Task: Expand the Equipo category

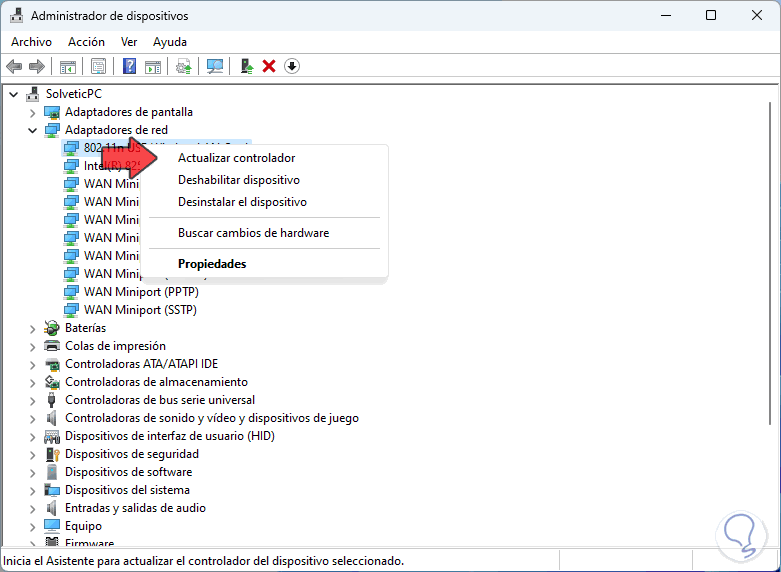Action: point(32,527)
